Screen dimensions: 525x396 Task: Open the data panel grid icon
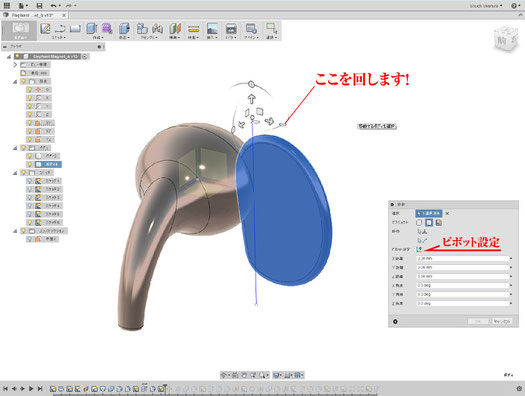tap(7, 5)
